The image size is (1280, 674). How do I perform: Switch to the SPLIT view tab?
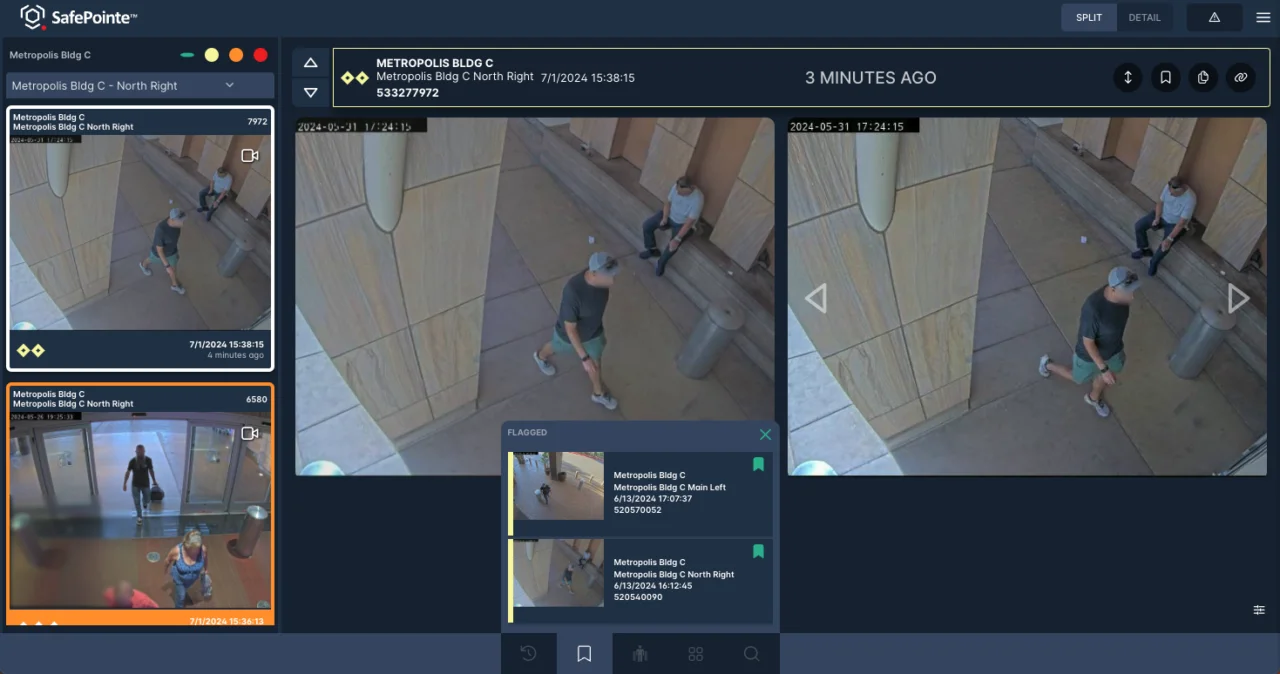point(1088,17)
